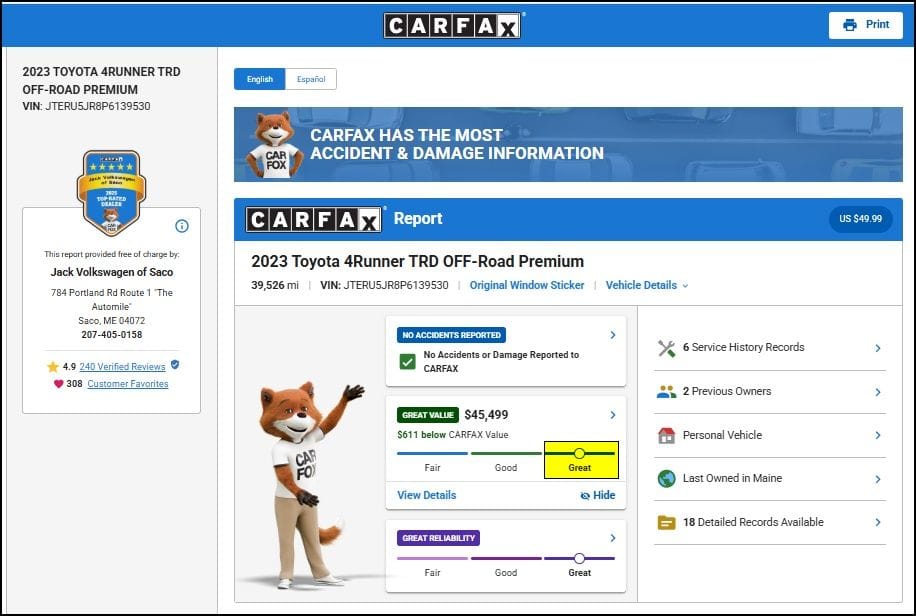Click the CARFAX Report logo
Image resolution: width=916 pixels, height=616 pixels.
[314, 220]
